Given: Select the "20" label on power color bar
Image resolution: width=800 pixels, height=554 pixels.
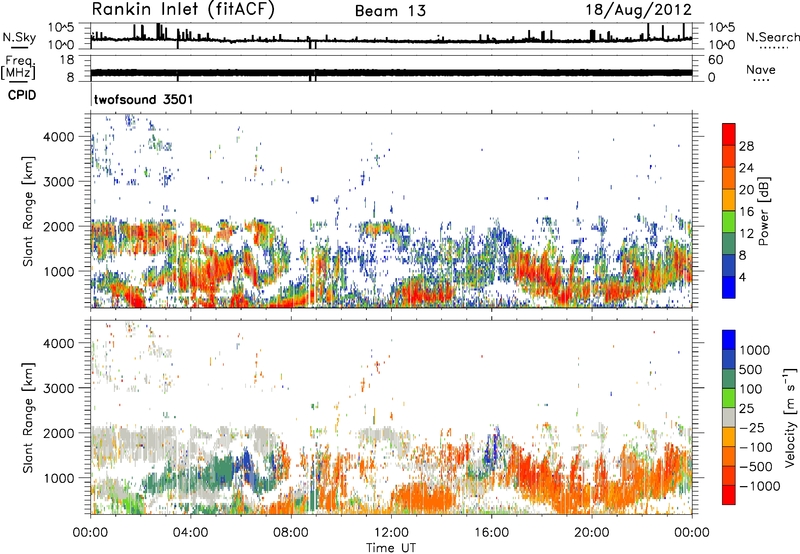Looking at the screenshot, I should [746, 190].
